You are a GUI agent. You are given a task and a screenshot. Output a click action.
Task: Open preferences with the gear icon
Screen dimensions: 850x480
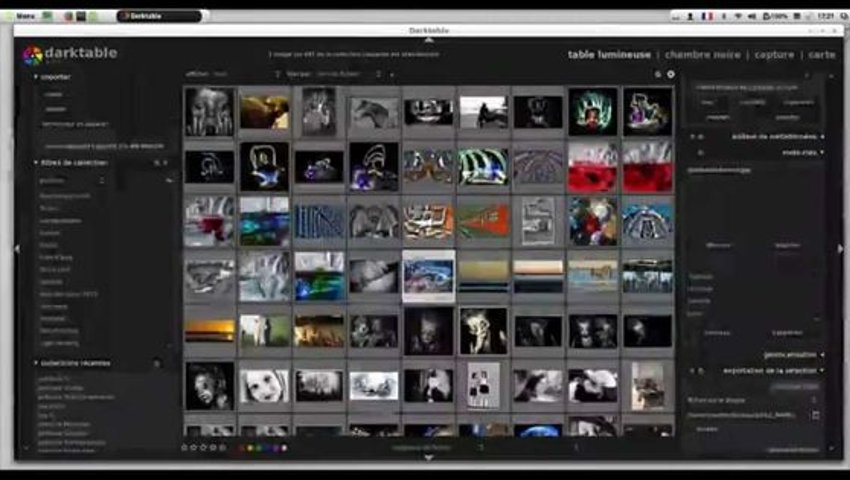[671, 74]
